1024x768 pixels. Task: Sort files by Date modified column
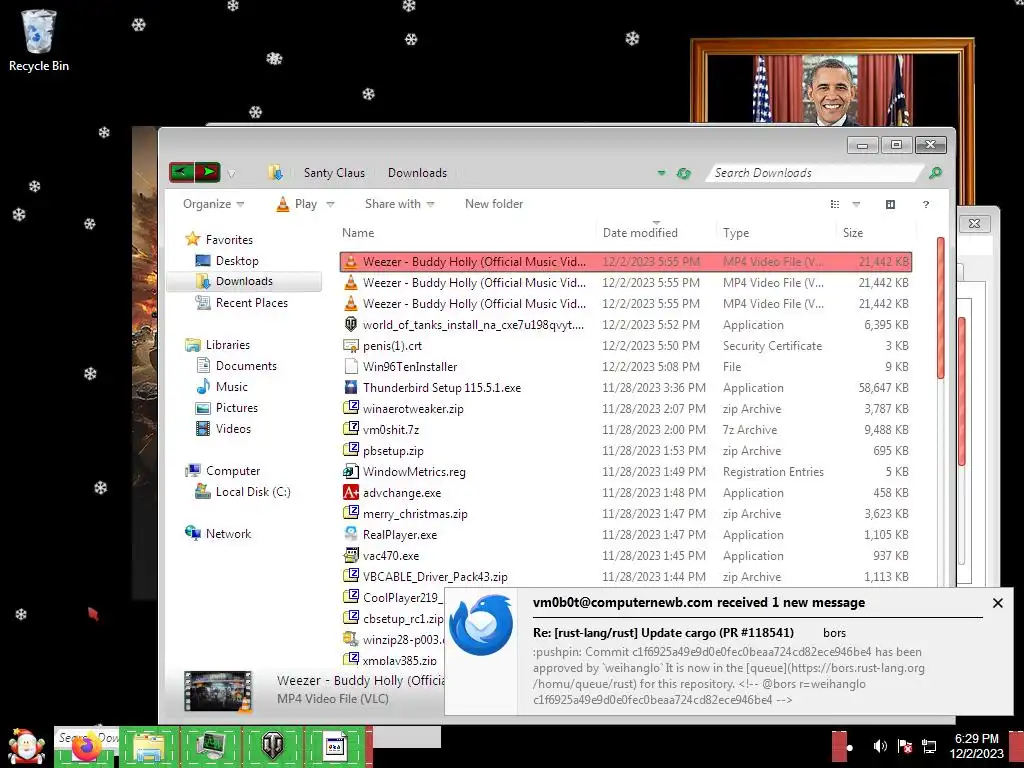tap(640, 232)
